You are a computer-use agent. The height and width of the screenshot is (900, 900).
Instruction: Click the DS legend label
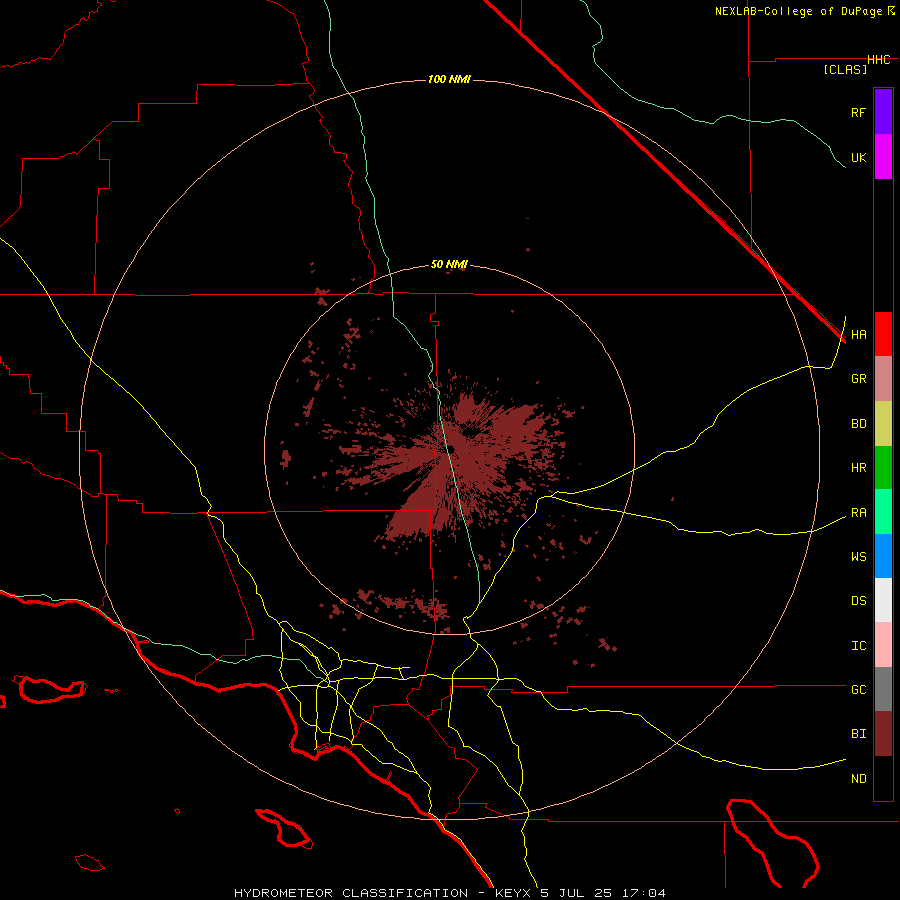pos(858,601)
